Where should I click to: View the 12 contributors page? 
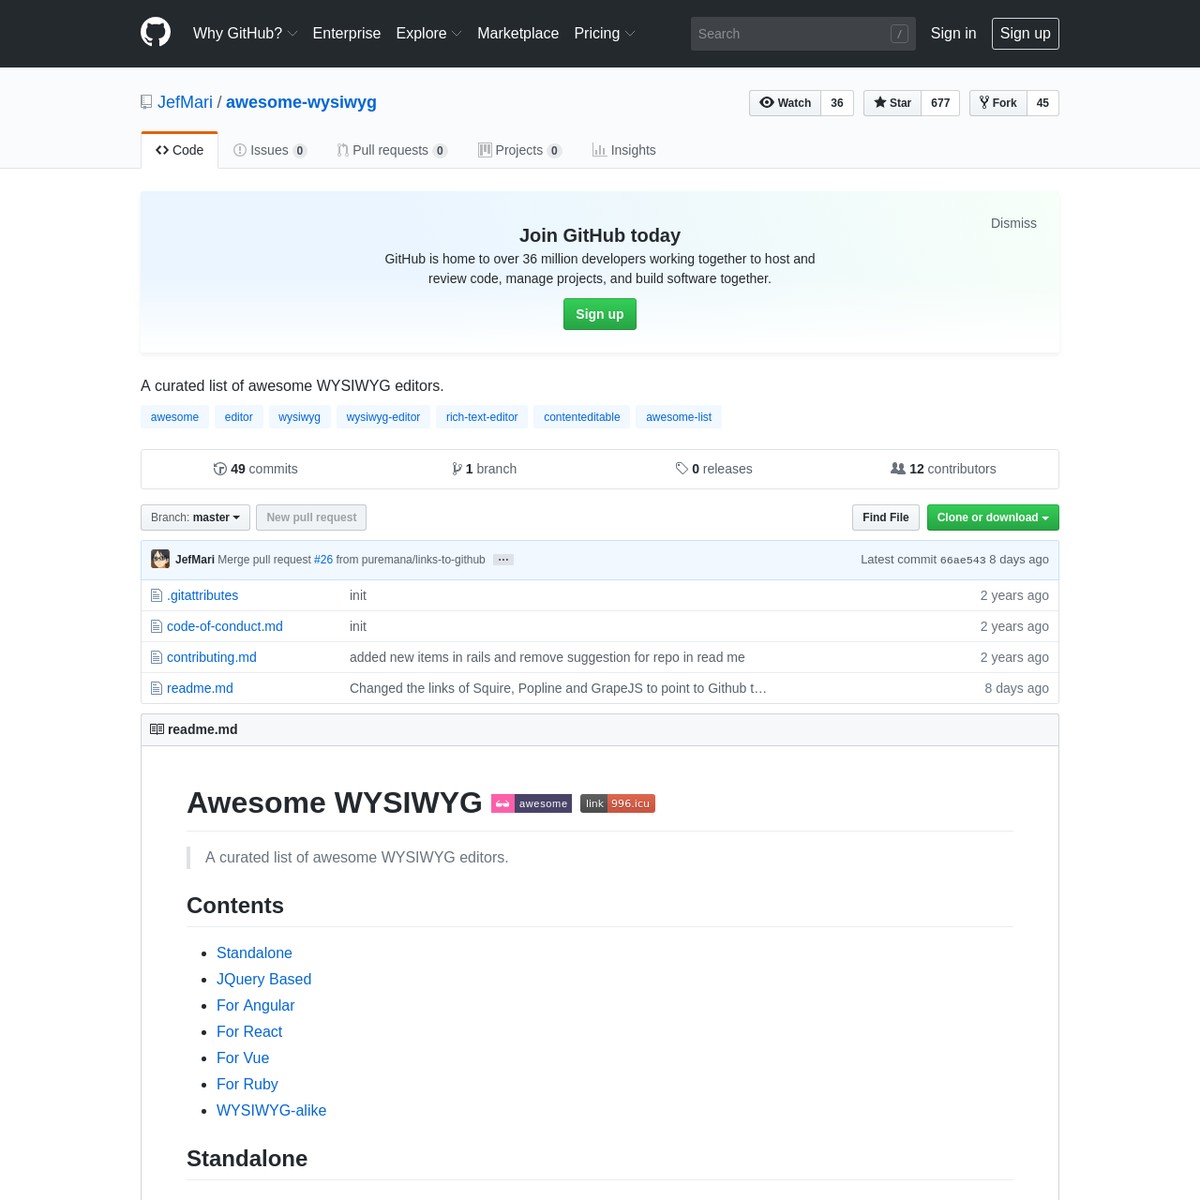point(943,469)
